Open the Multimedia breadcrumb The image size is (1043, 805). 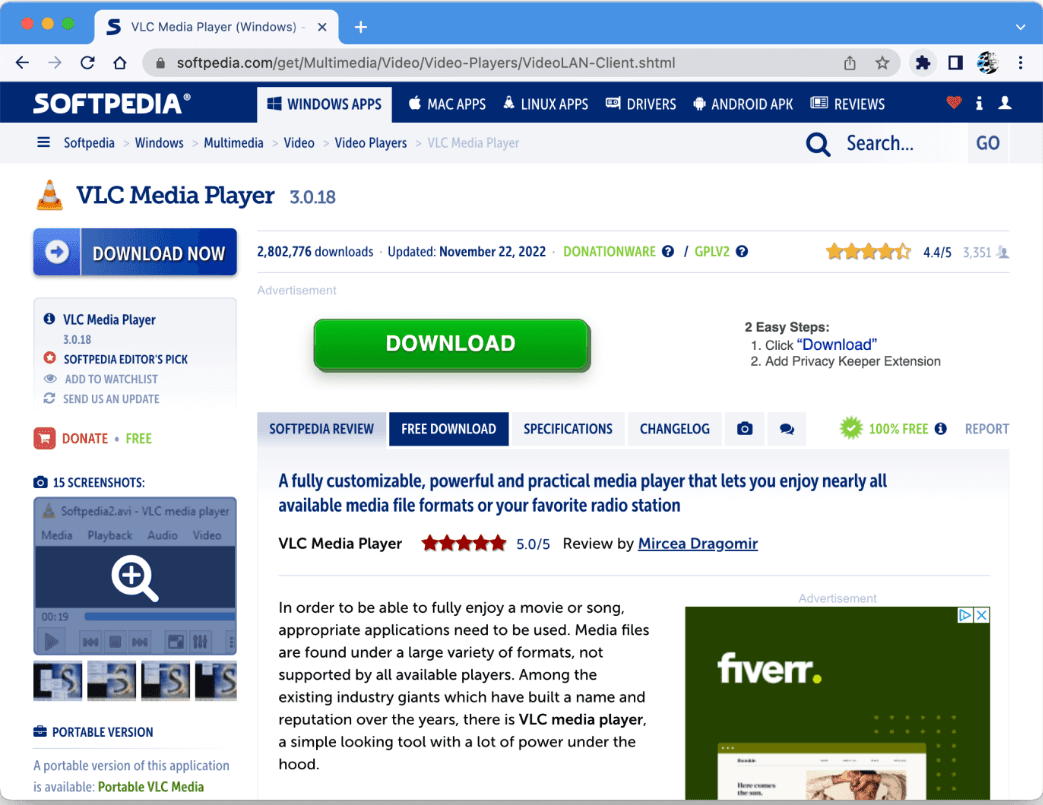pos(233,143)
